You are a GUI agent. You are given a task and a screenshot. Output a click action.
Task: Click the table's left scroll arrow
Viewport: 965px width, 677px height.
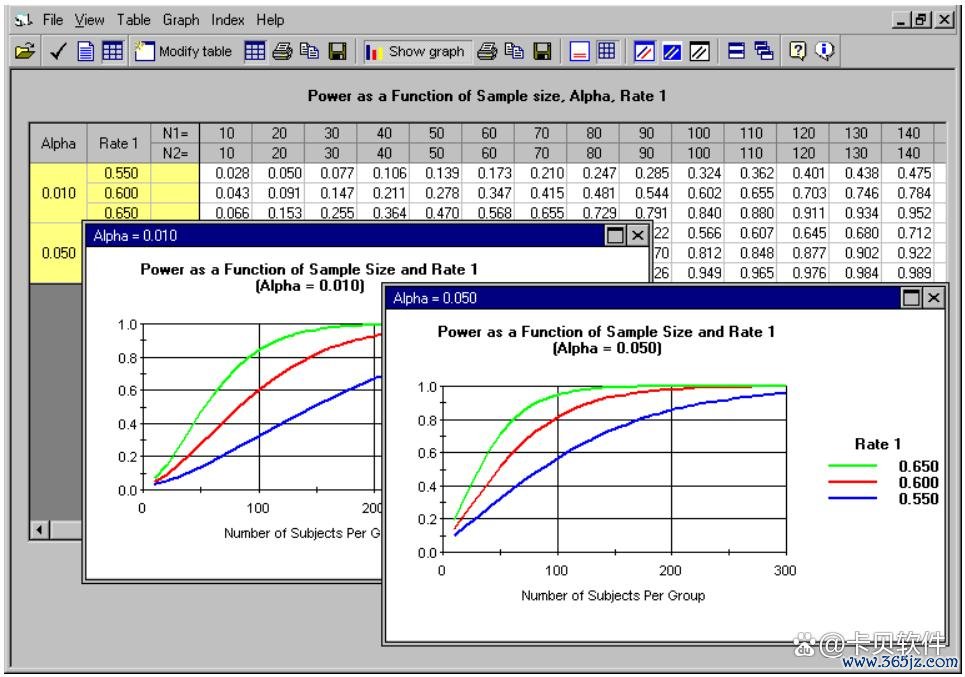tap(41, 529)
